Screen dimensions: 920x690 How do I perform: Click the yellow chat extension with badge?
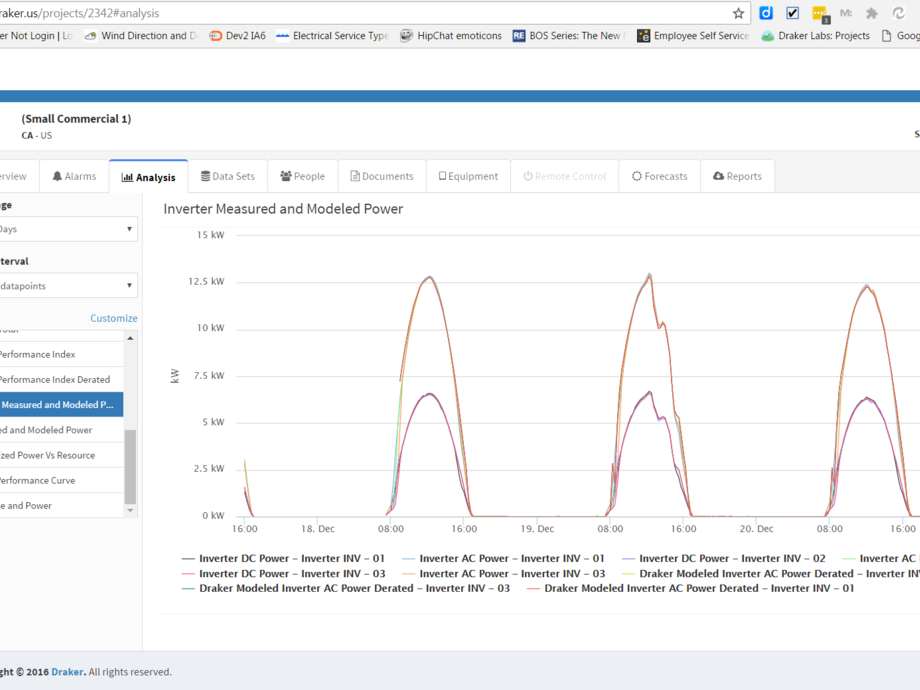tap(819, 13)
